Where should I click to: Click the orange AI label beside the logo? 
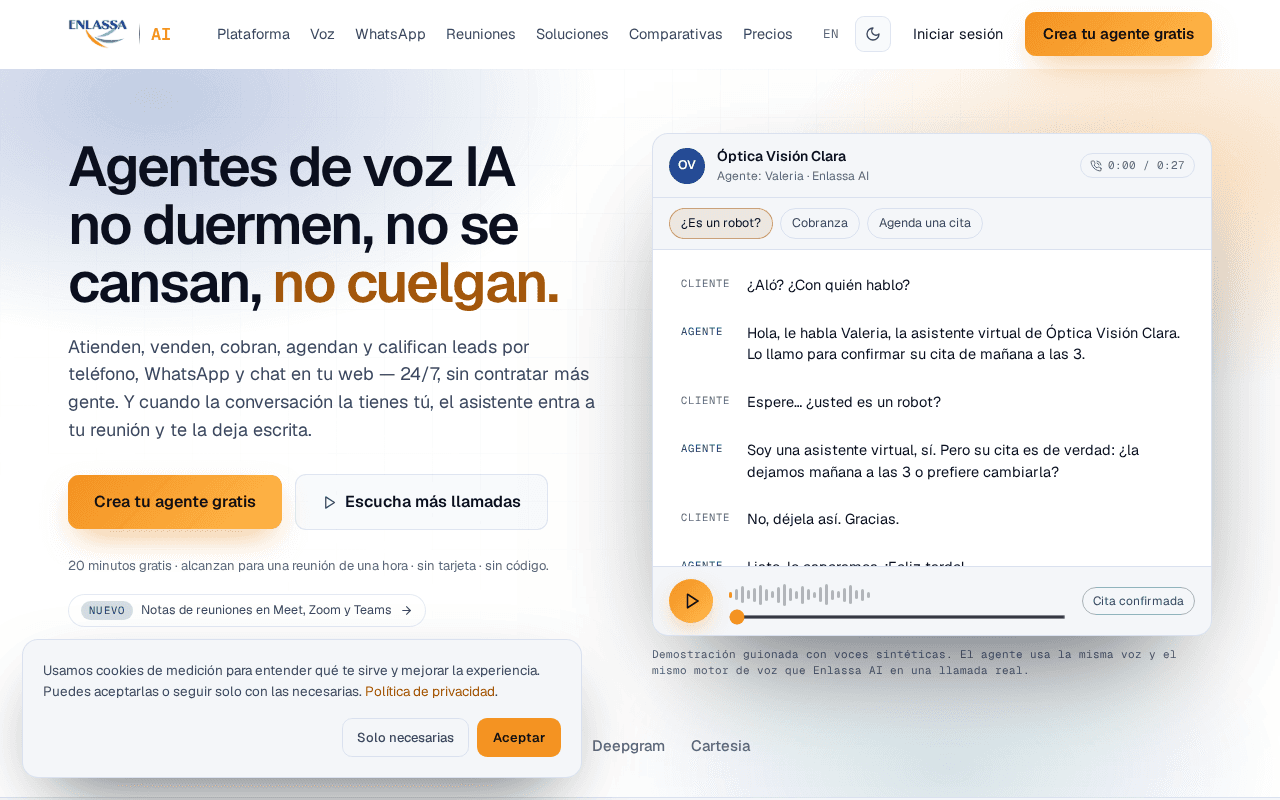pos(161,34)
